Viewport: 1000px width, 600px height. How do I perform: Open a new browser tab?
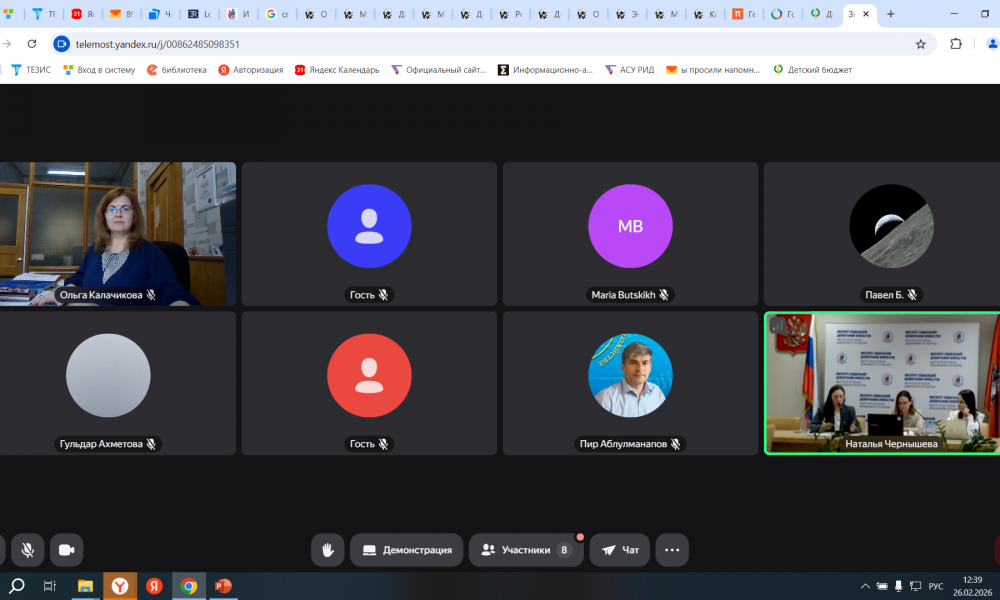tap(891, 14)
